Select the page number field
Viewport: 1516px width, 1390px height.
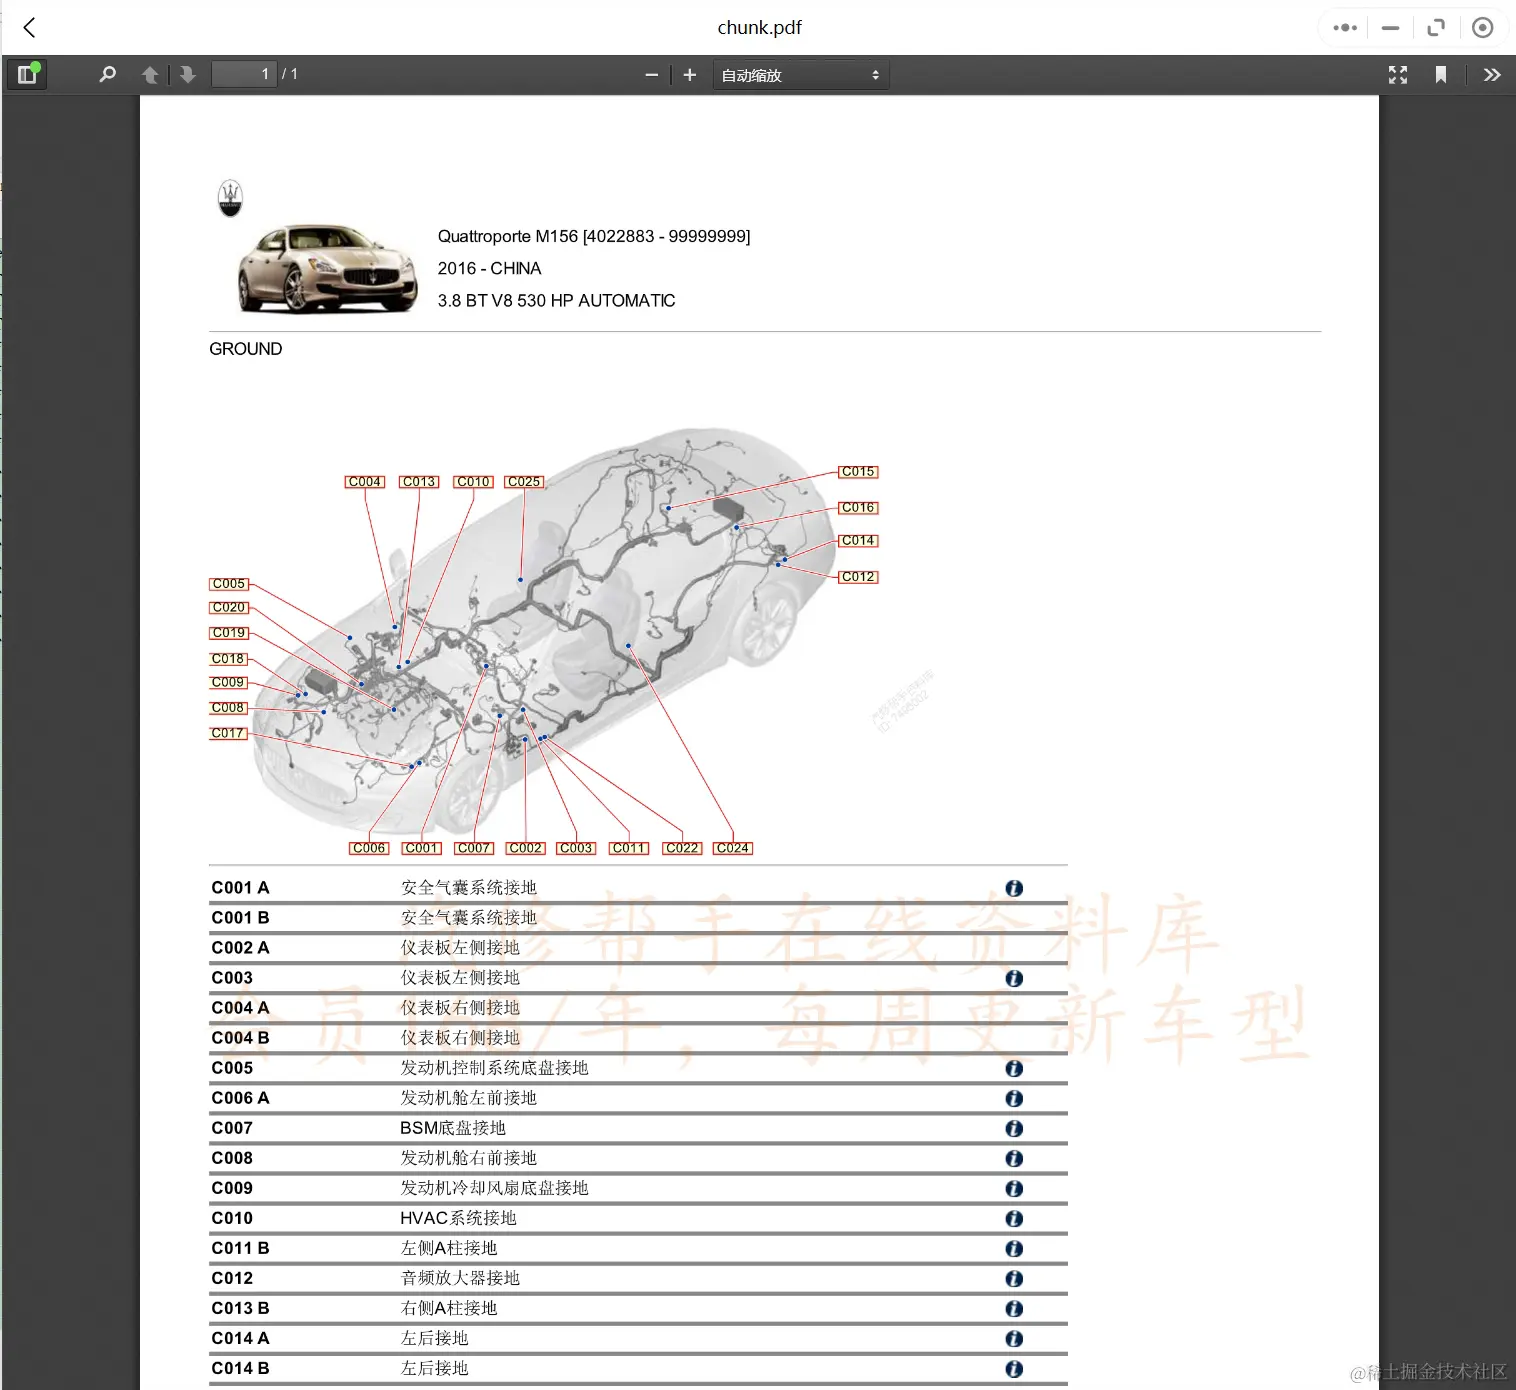click(244, 74)
